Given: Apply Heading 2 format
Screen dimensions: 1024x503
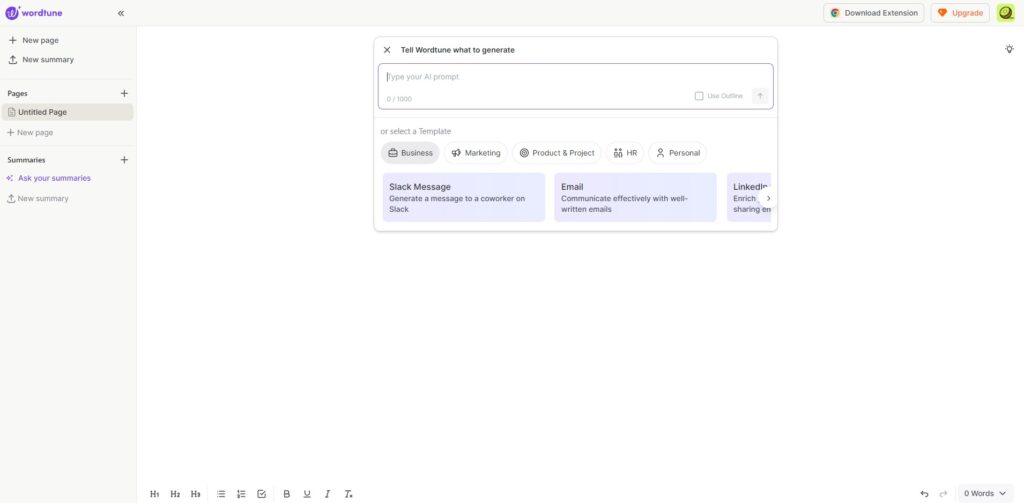Looking at the screenshot, I should click(175, 494).
